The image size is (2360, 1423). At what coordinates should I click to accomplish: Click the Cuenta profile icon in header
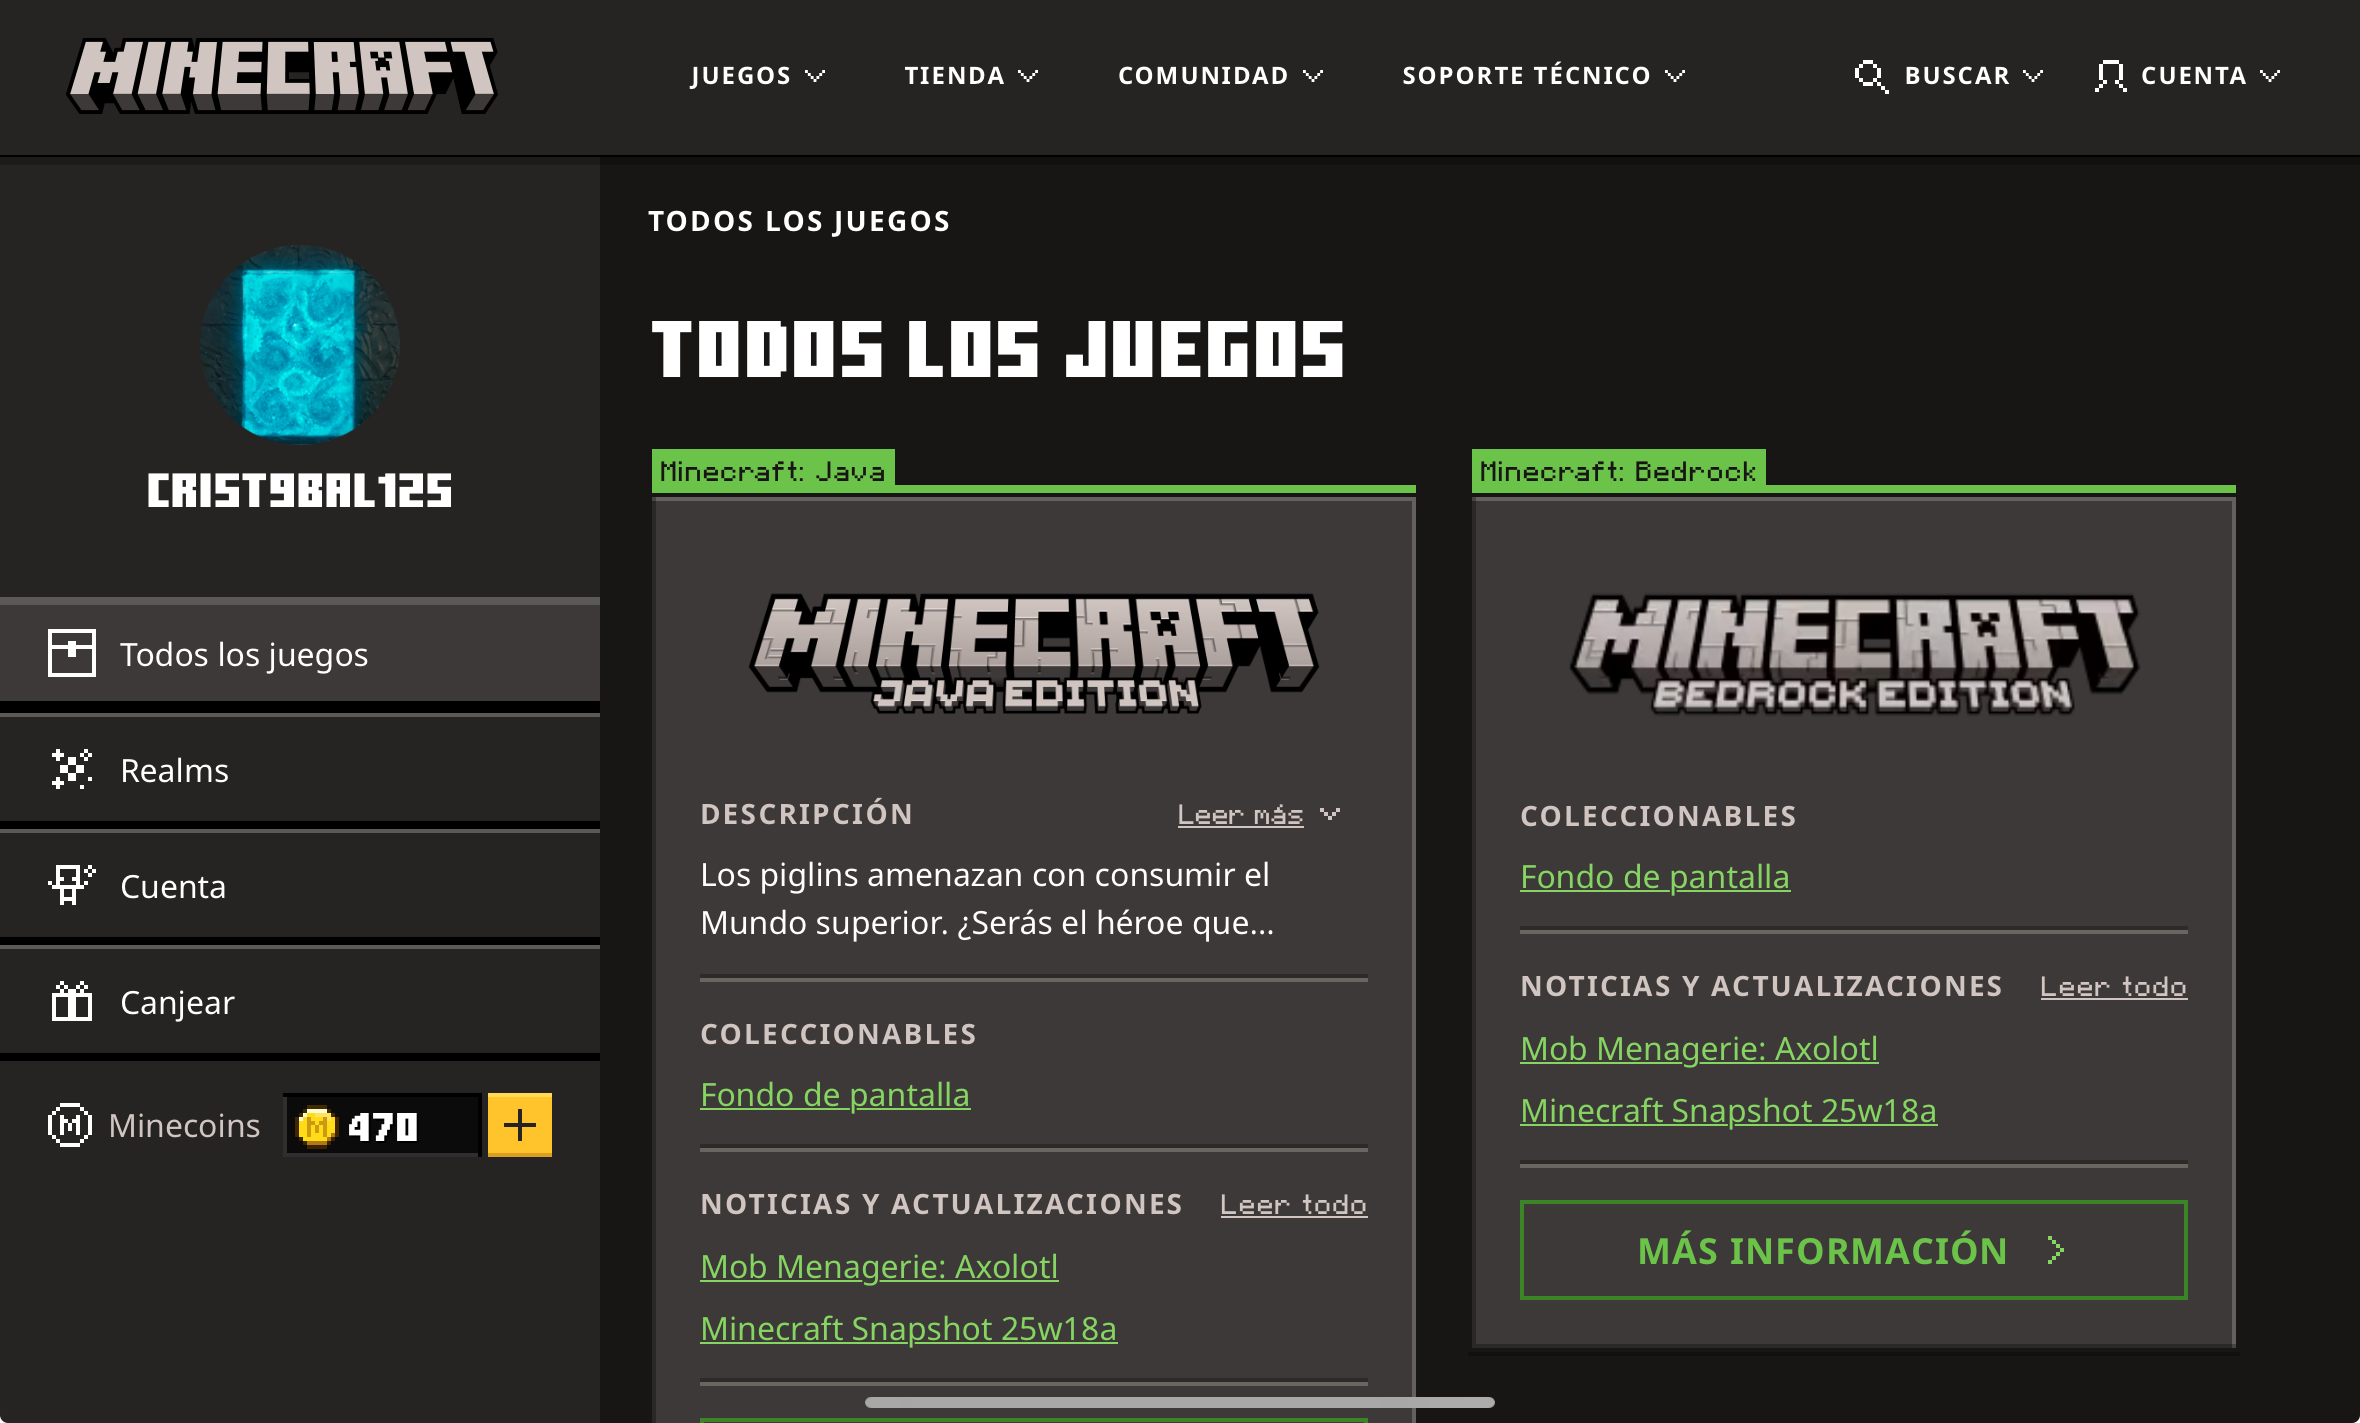tap(2109, 76)
